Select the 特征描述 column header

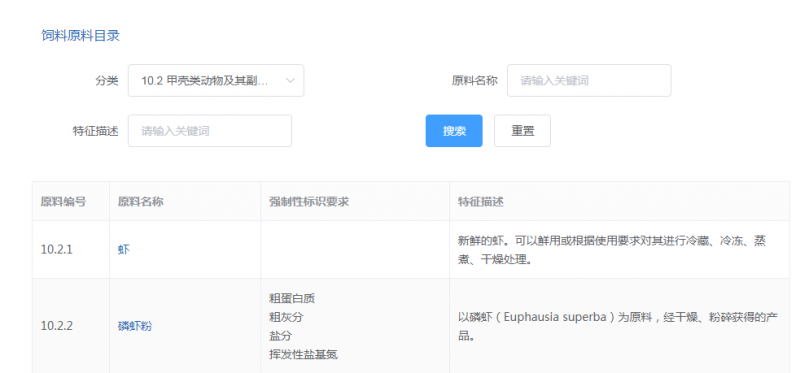pyautogui.click(x=481, y=202)
